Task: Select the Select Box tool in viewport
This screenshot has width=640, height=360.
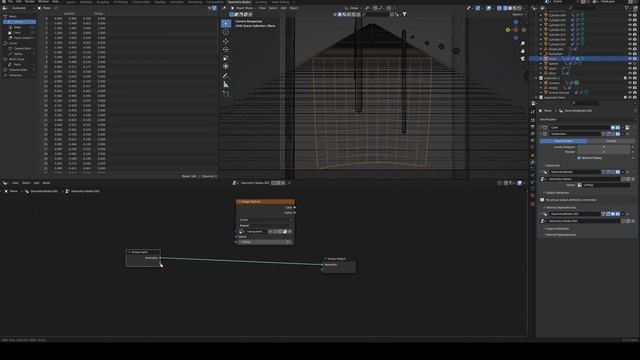Action: tap(226, 24)
